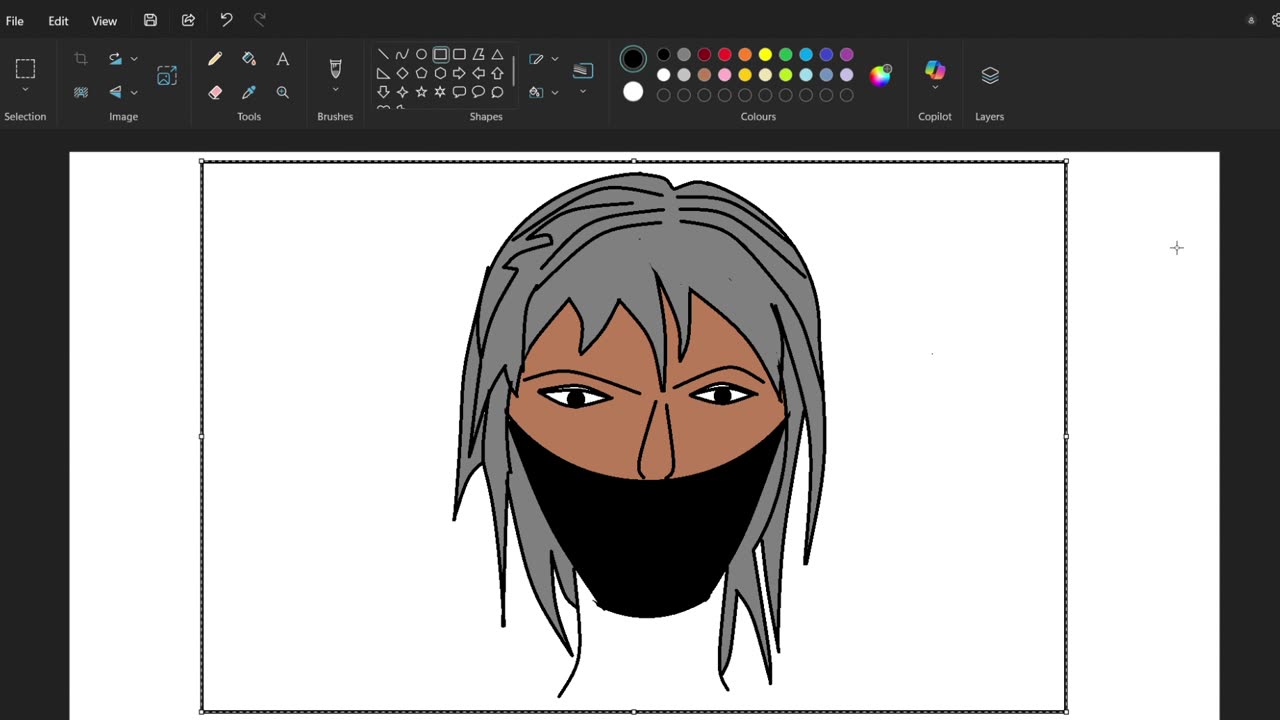Open the Layers panel

990,75
